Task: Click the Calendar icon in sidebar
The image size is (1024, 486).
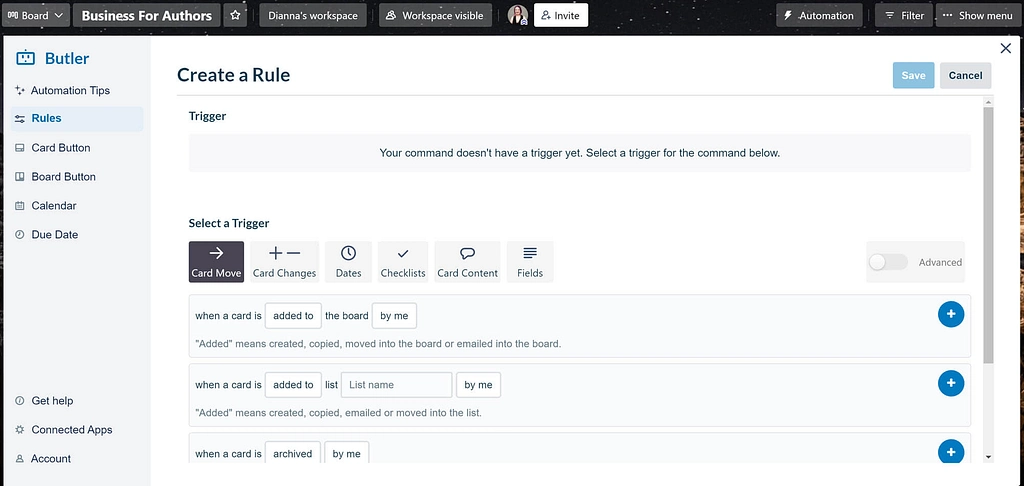Action: pos(20,206)
